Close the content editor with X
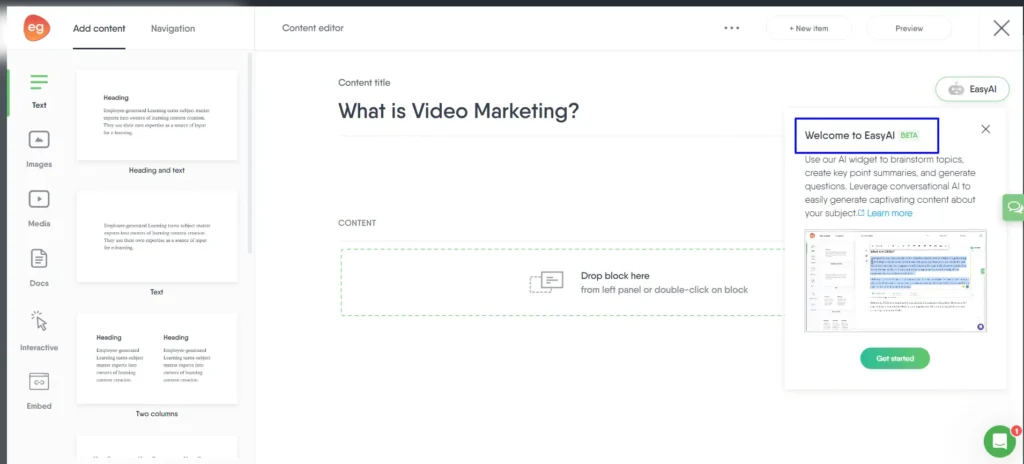Image resolution: width=1024 pixels, height=464 pixels. coord(1001,28)
